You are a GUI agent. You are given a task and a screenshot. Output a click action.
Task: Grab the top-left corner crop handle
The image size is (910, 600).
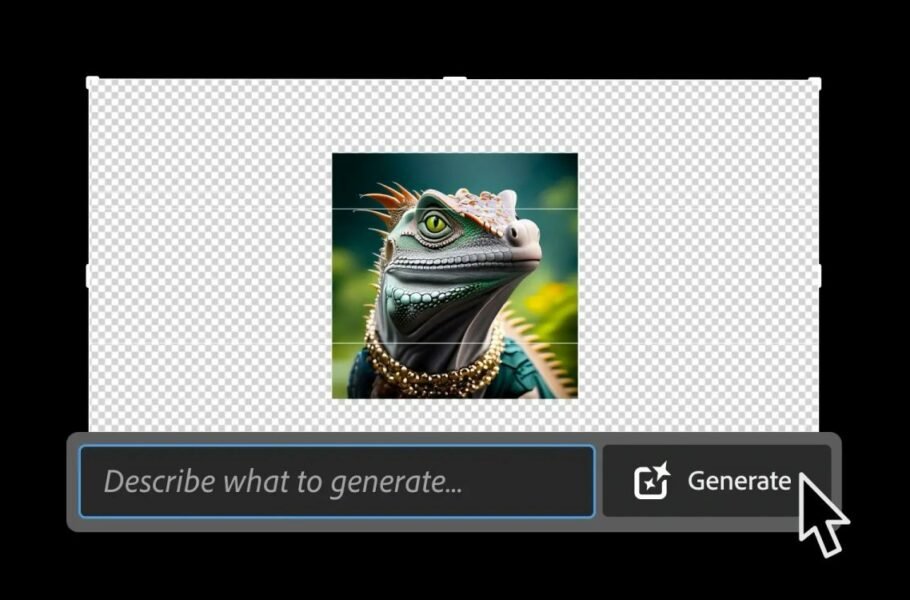(x=92, y=82)
